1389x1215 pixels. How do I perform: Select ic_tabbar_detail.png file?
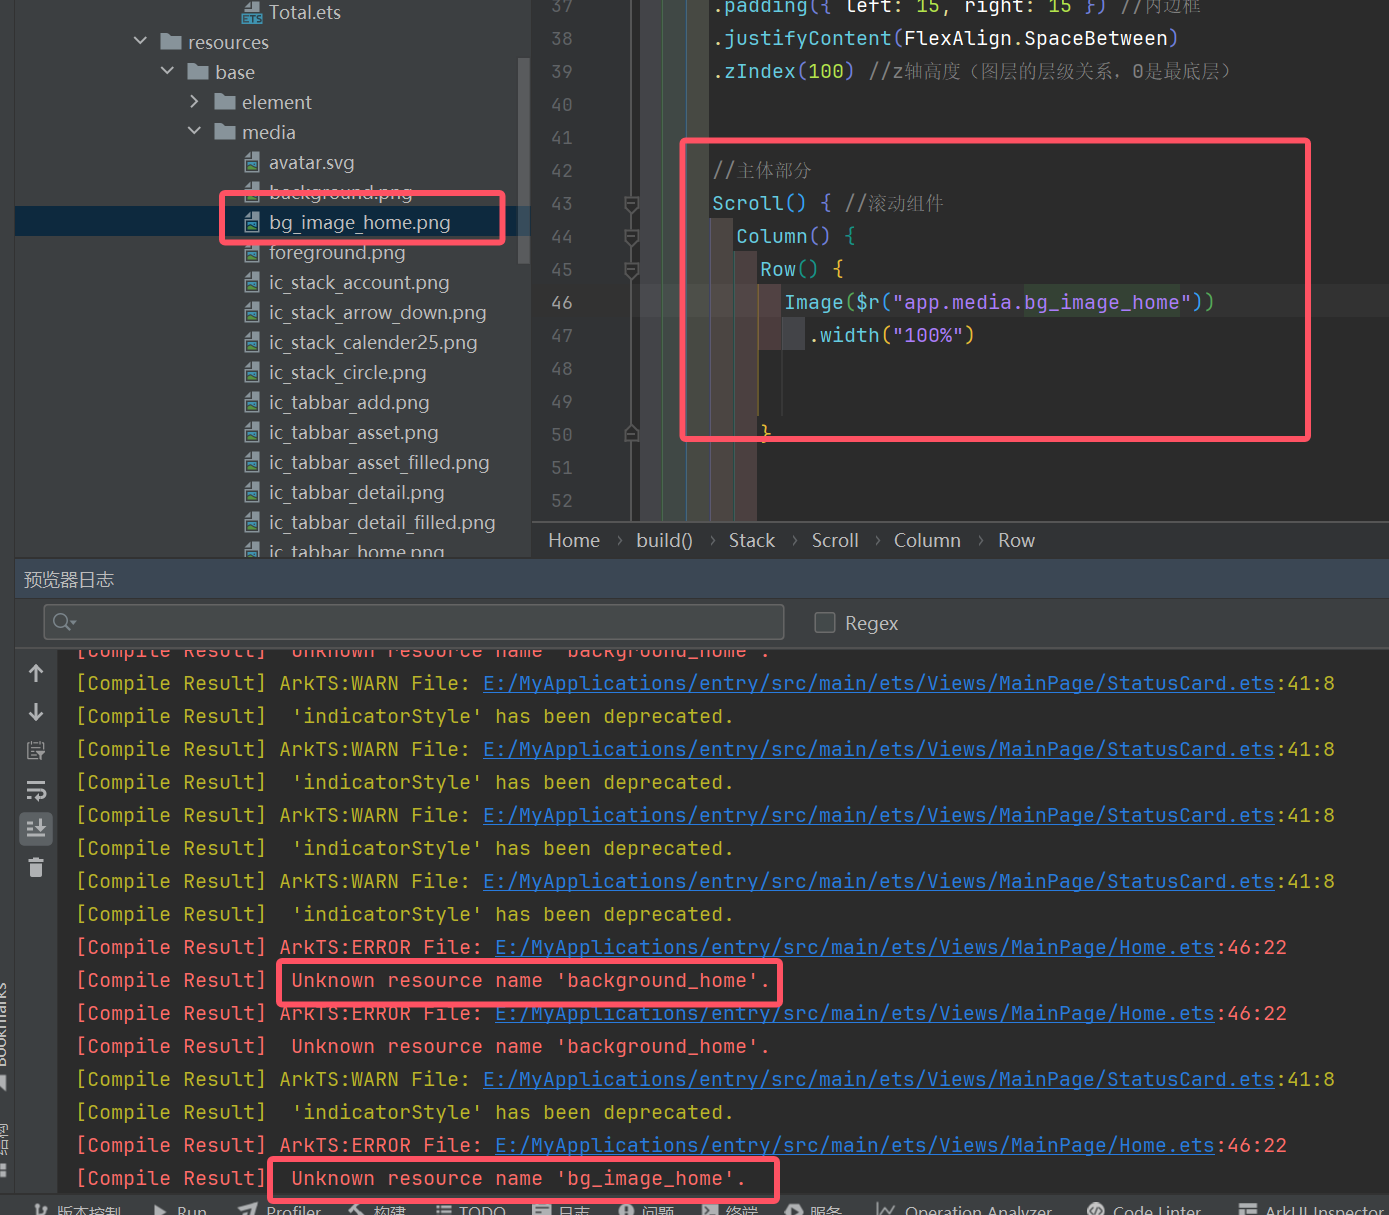coord(356,492)
